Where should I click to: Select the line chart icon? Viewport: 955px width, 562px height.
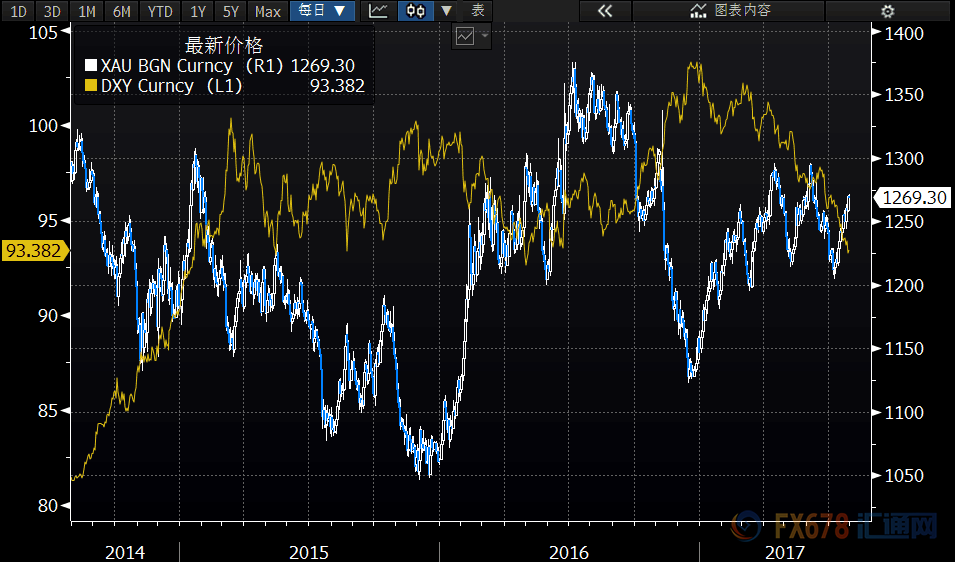(378, 11)
